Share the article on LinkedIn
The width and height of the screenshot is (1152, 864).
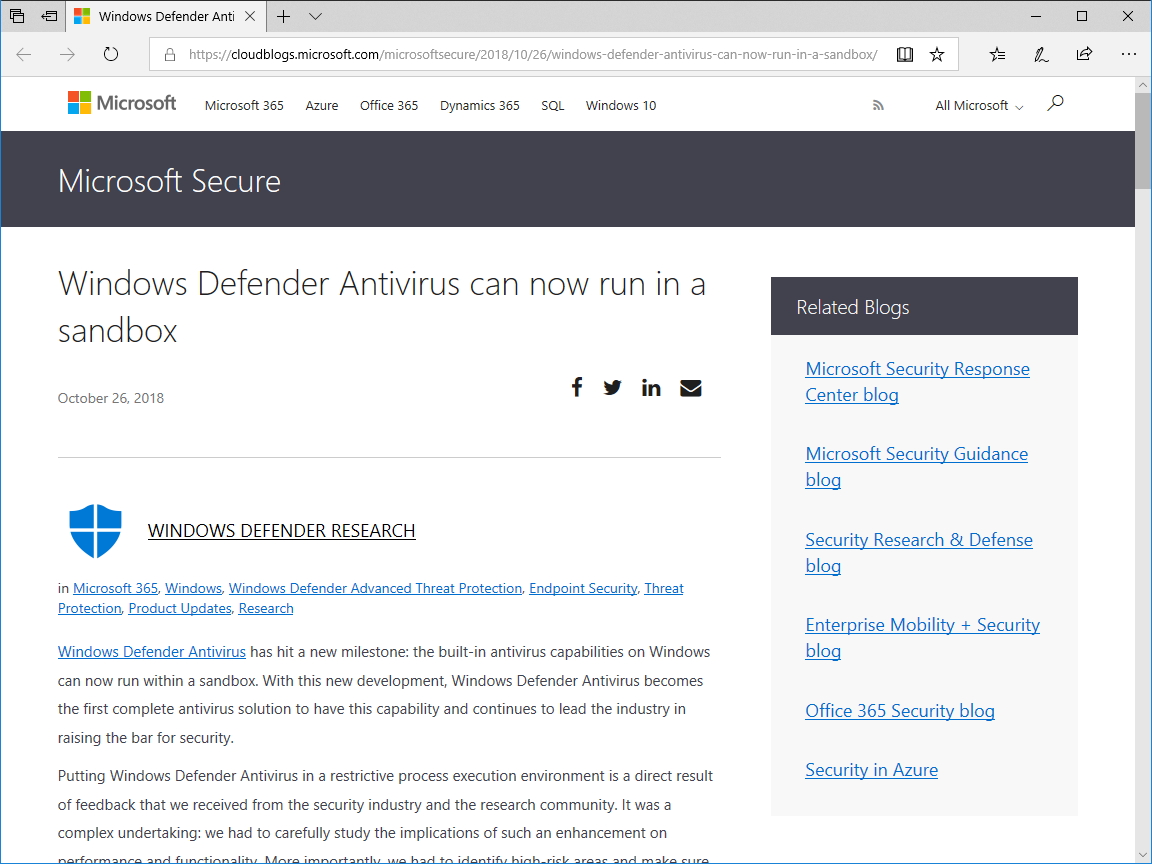click(x=651, y=387)
